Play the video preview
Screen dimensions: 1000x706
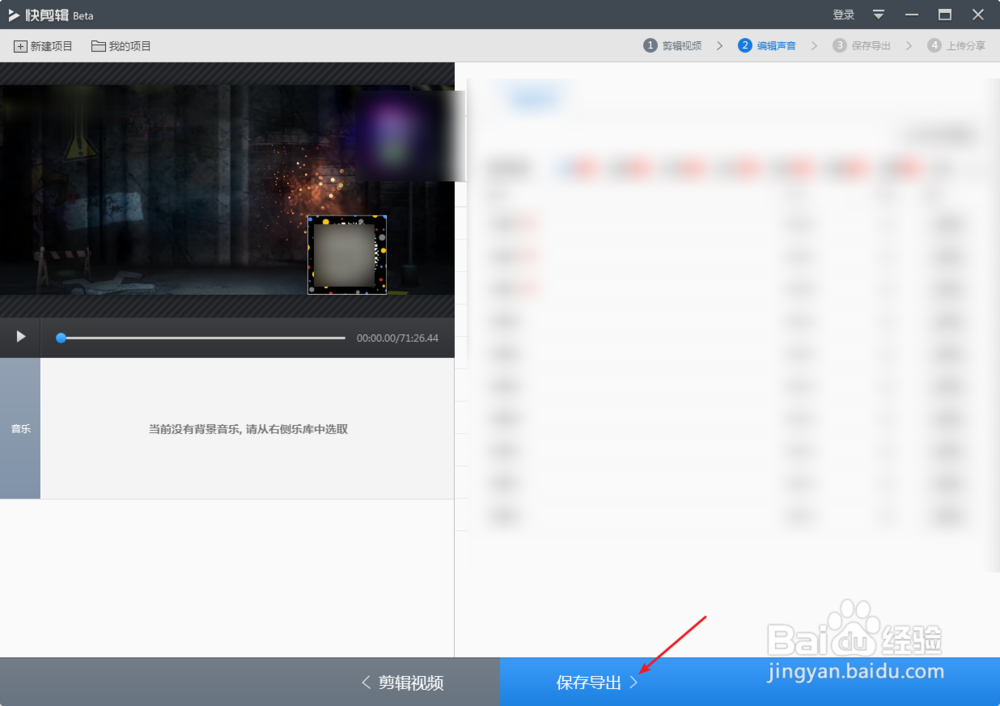coord(20,337)
